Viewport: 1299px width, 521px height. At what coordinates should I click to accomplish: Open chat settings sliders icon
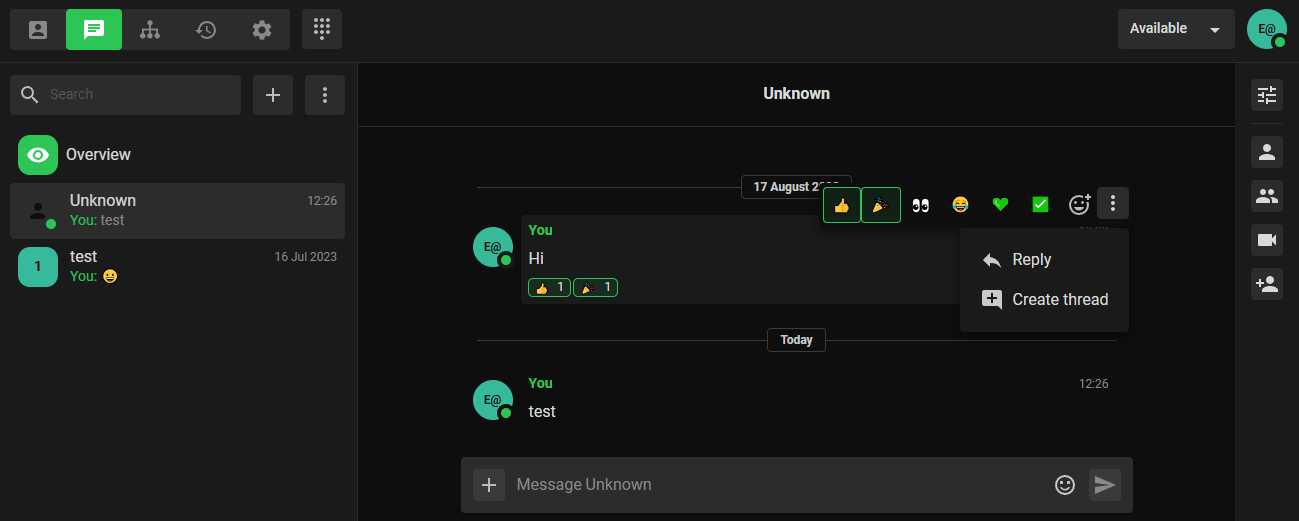click(x=1267, y=95)
